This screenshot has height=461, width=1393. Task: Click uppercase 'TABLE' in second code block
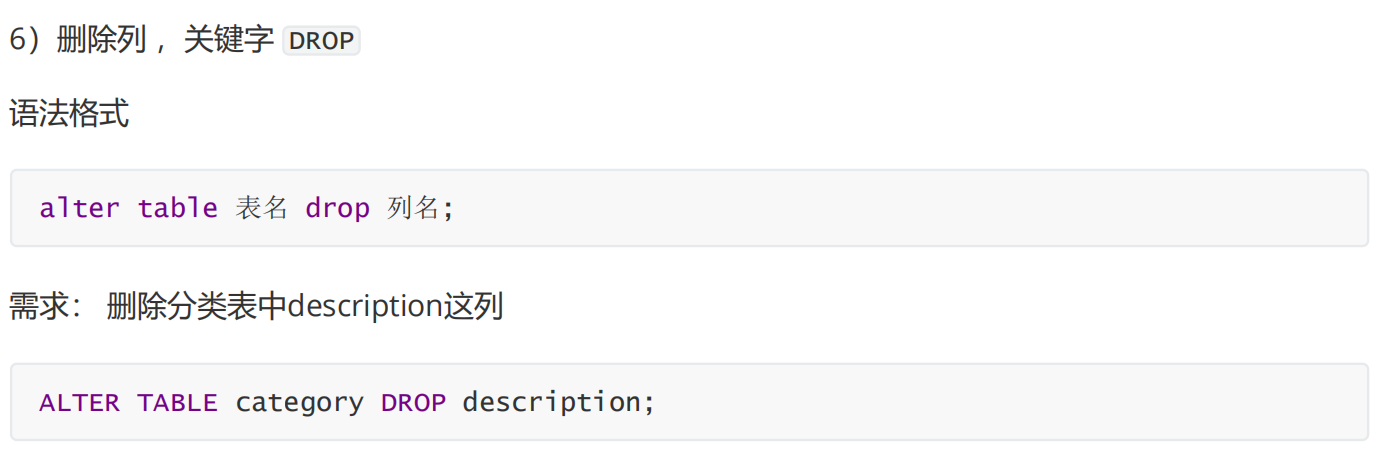[177, 403]
